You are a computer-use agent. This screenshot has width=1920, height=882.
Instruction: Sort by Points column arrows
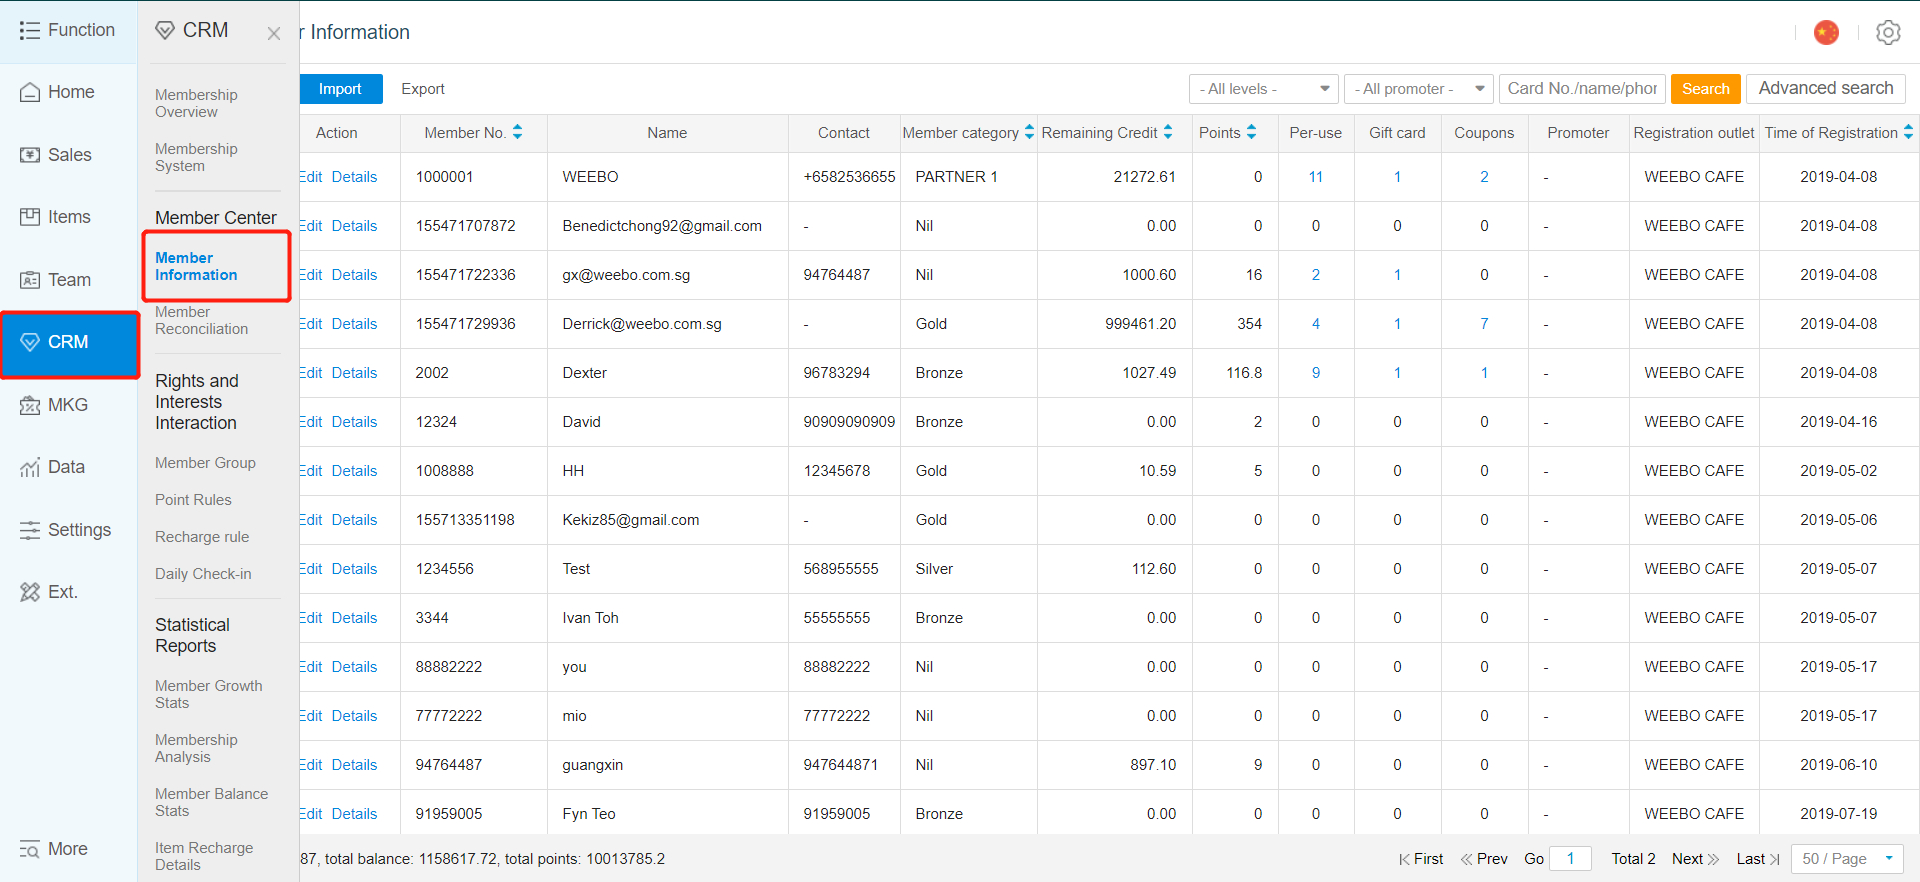(1251, 132)
